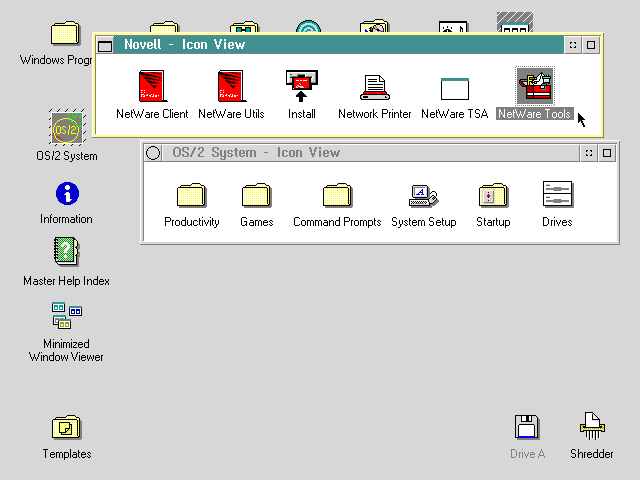Select the Shredder icon
The width and height of the screenshot is (640, 480).
click(592, 426)
